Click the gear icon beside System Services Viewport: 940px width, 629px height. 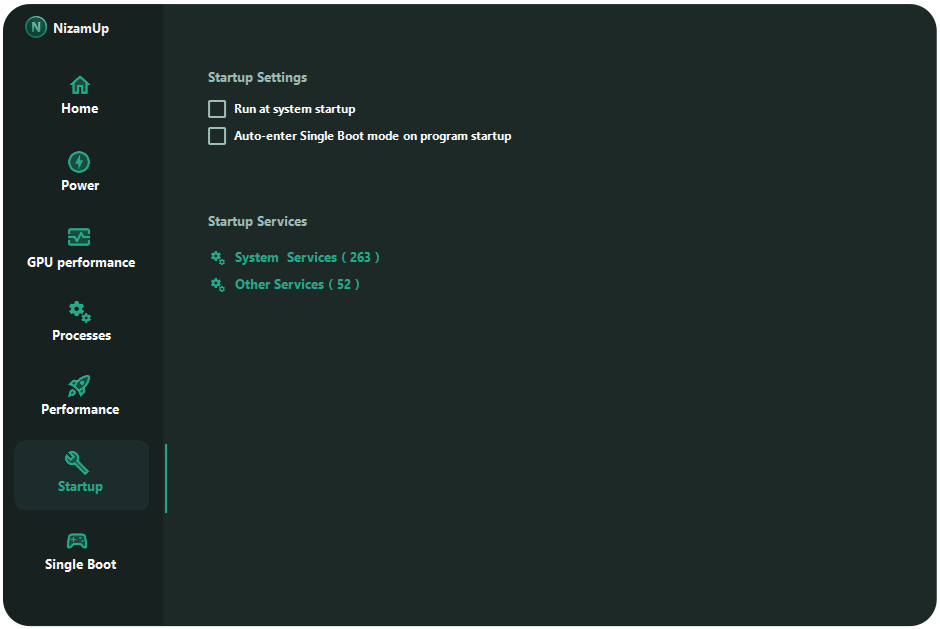(217, 258)
